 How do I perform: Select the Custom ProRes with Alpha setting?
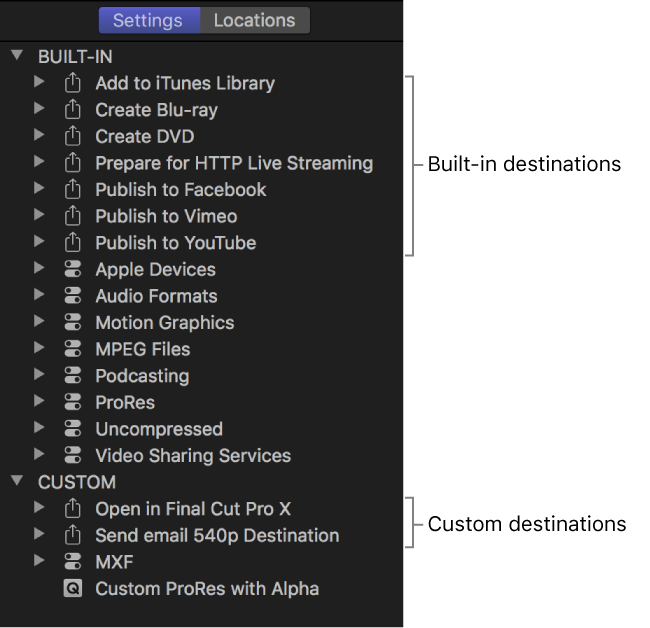point(207,589)
